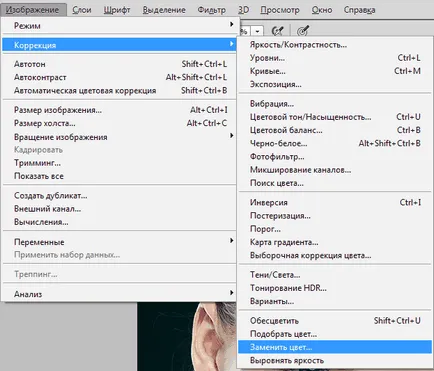Open Цветовой баланс adjustment
This screenshot has width=434, height=371.
335,130
